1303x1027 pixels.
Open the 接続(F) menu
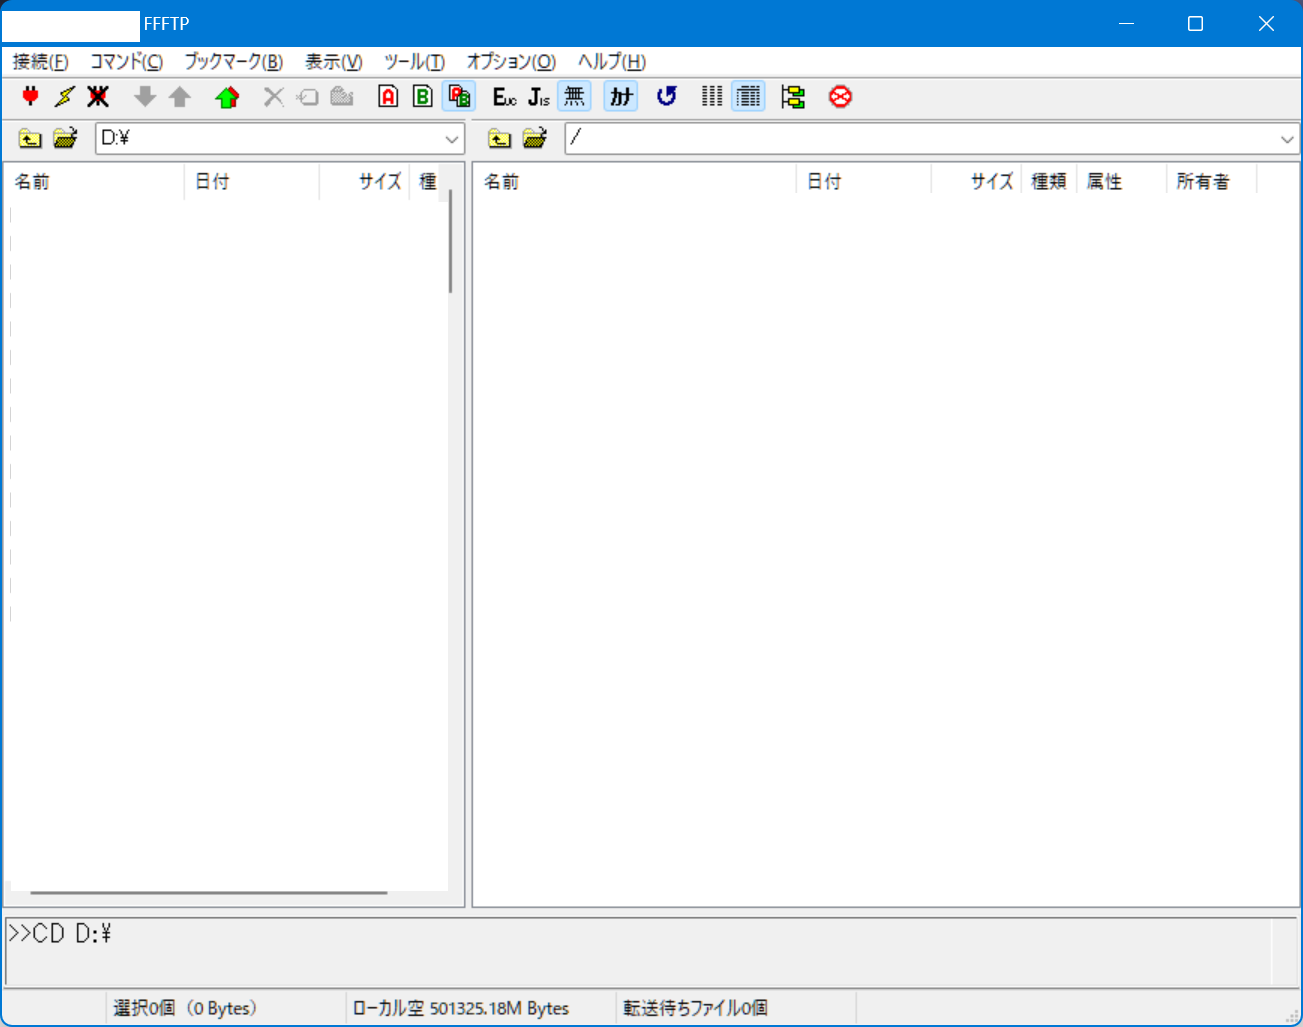pos(41,62)
